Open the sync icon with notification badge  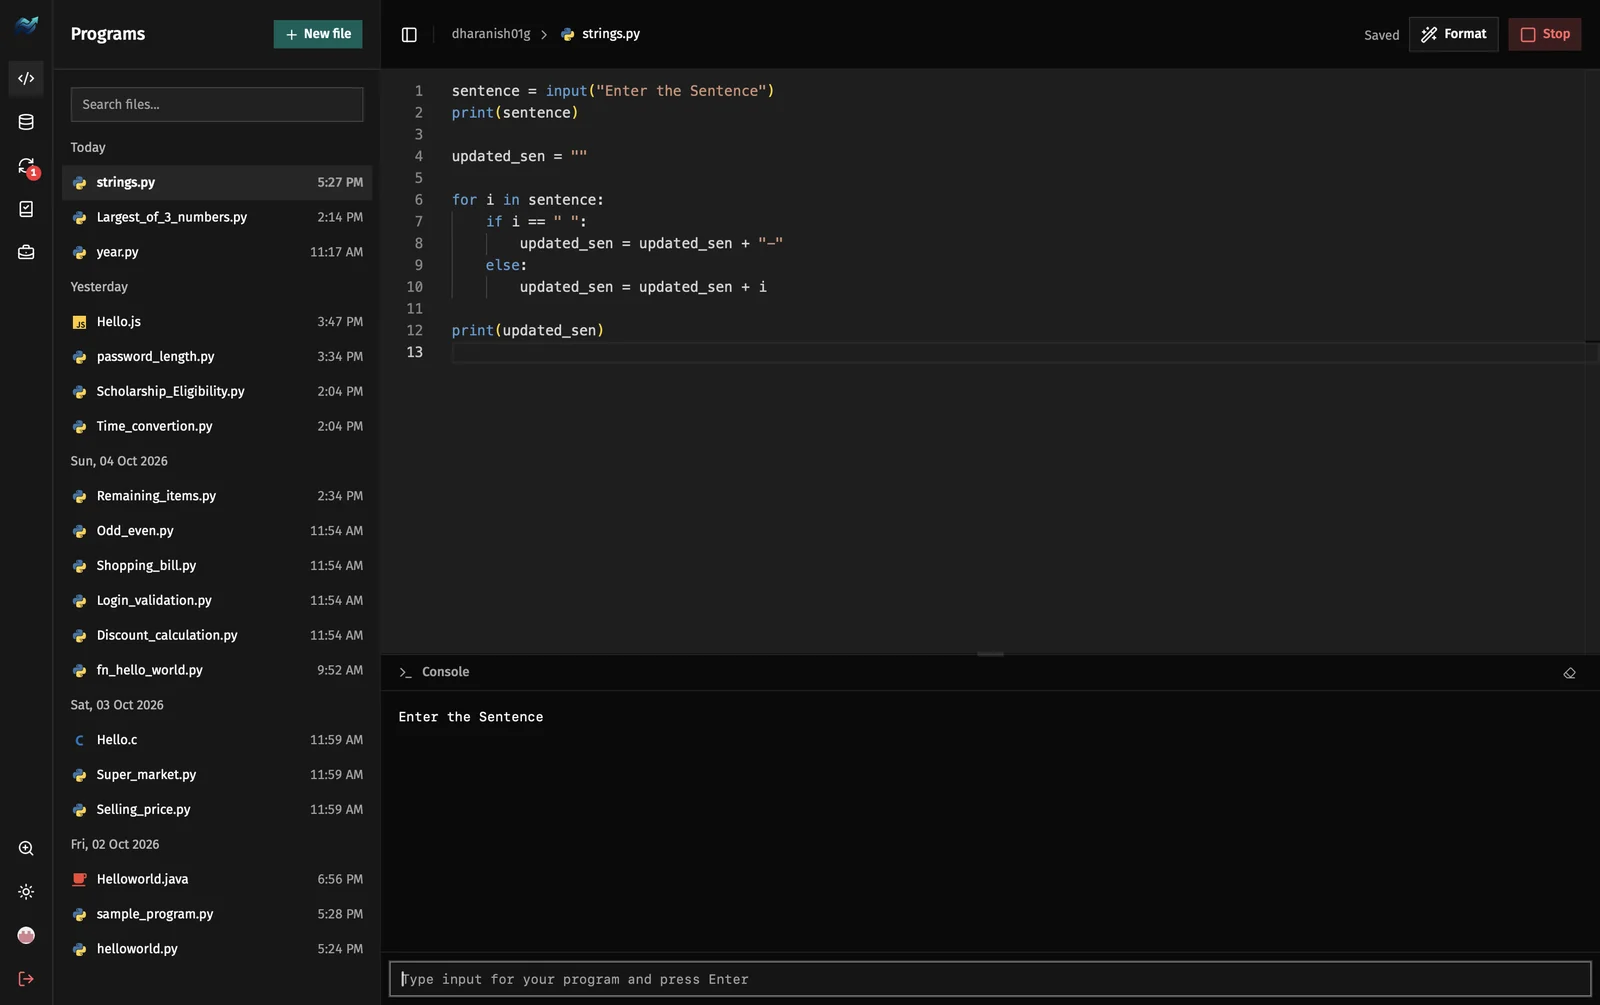(26, 166)
